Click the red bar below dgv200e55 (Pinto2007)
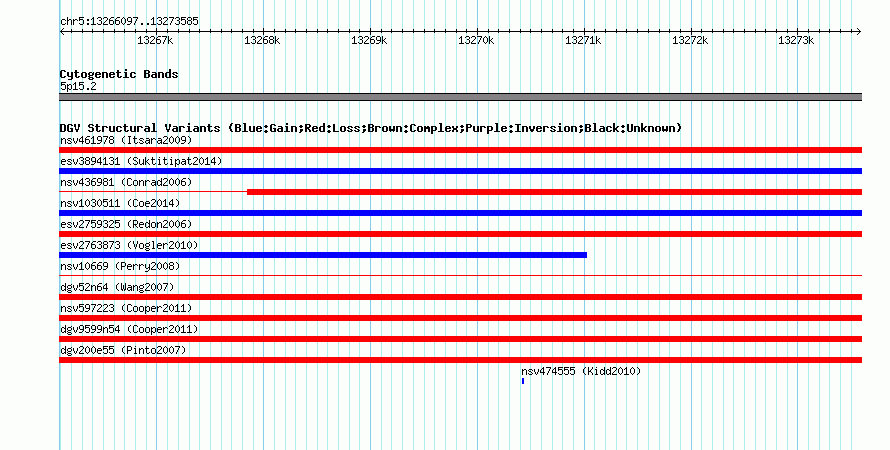The image size is (890, 450). pyautogui.click(x=460, y=360)
